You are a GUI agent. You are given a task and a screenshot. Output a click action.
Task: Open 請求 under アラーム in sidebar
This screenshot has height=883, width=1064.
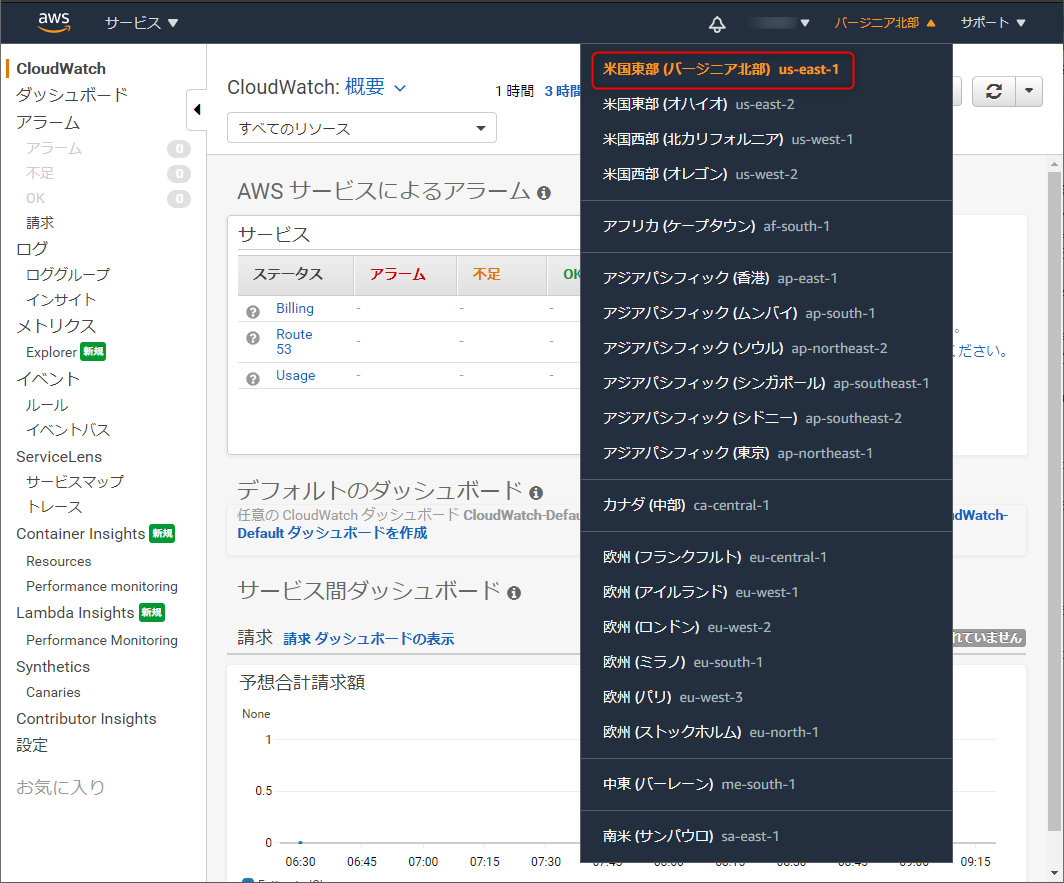click(x=39, y=223)
